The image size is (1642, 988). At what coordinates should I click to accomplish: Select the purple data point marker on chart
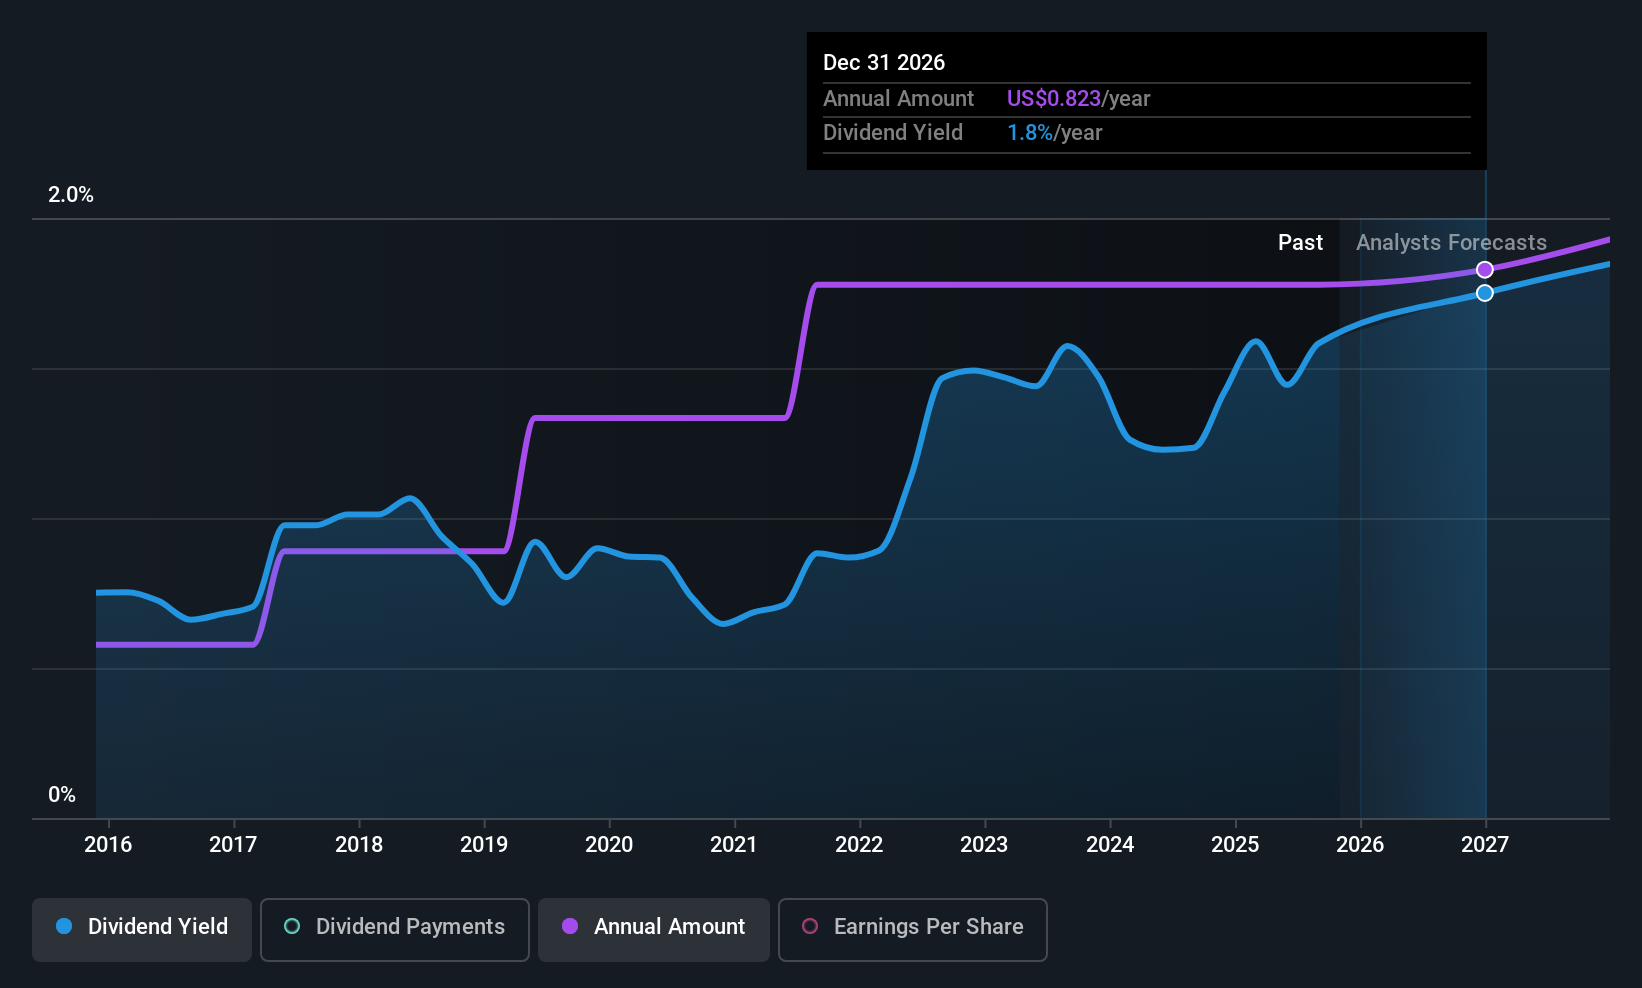pos(1485,270)
